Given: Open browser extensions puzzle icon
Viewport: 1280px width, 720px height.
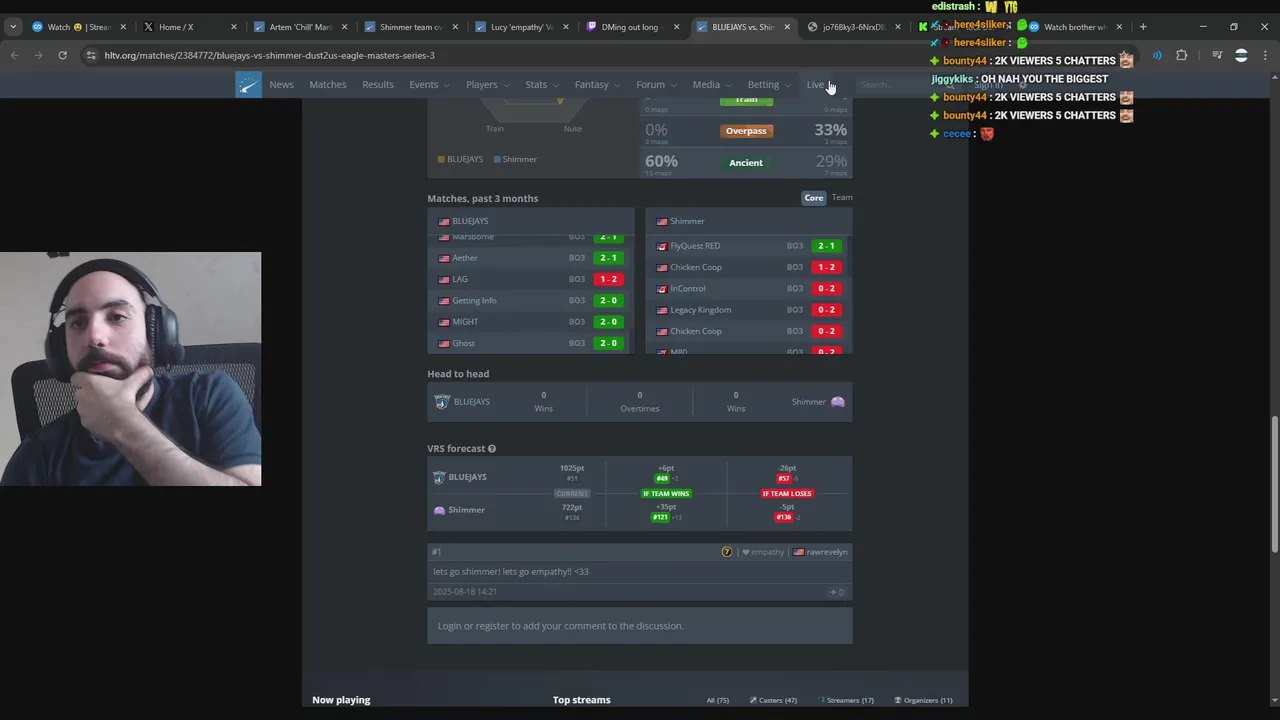Looking at the screenshot, I should [x=1182, y=55].
